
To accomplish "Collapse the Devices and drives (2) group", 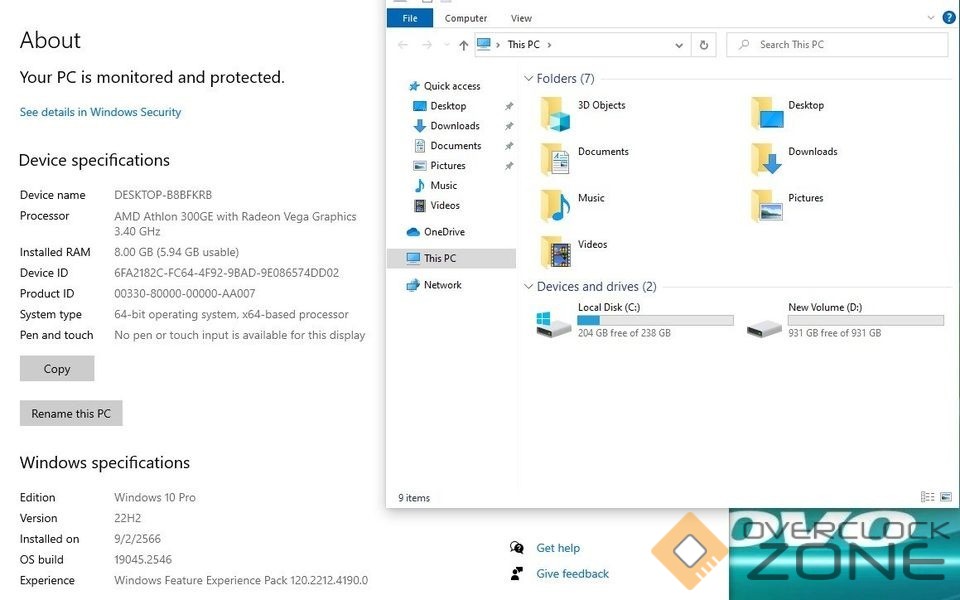I will (x=528, y=287).
